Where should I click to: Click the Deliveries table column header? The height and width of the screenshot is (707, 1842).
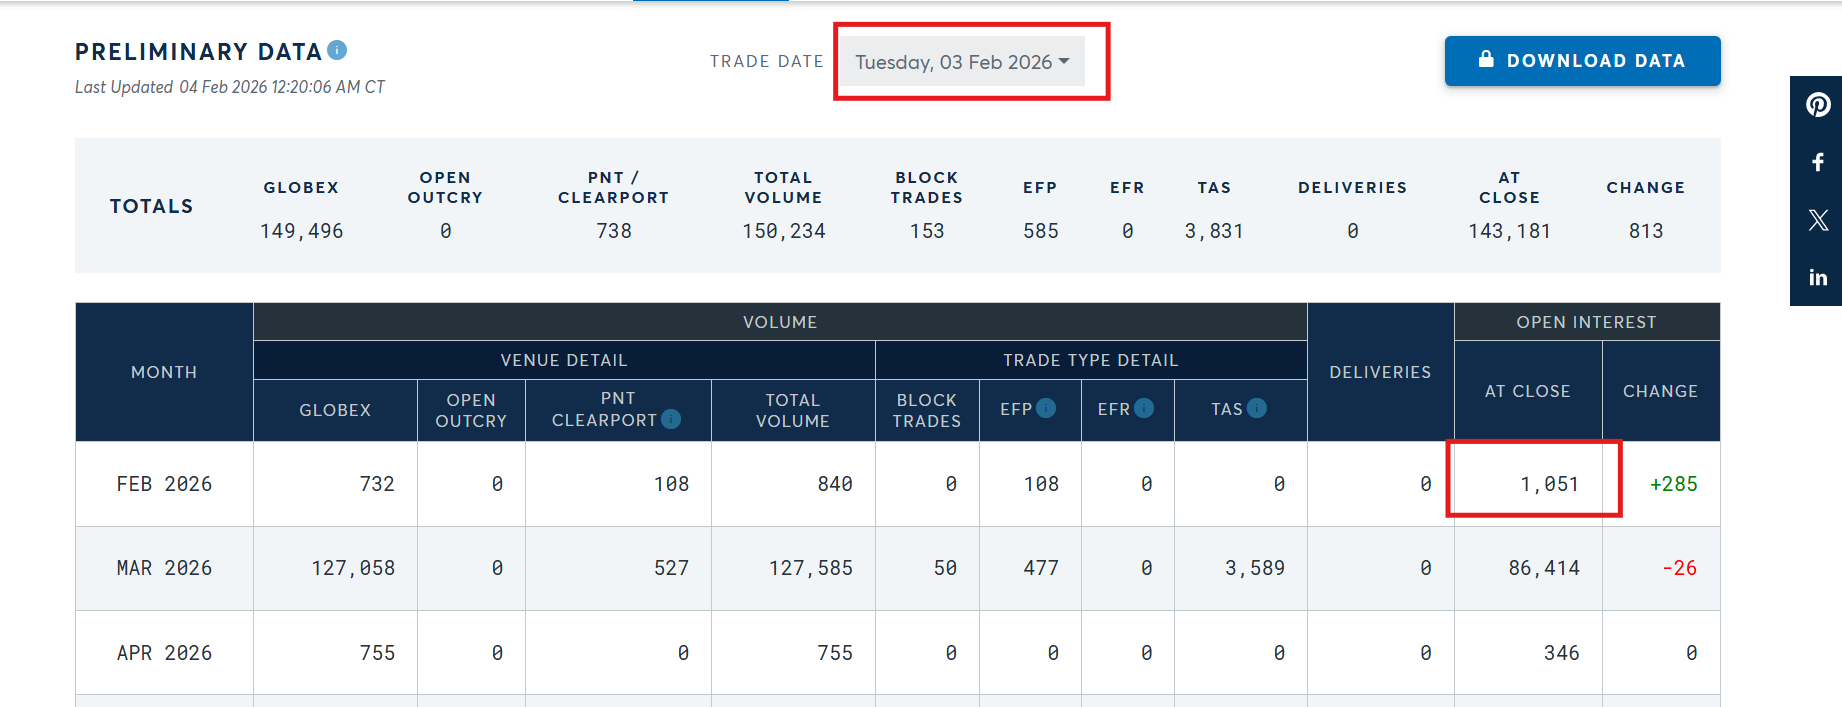pyautogui.click(x=1380, y=372)
